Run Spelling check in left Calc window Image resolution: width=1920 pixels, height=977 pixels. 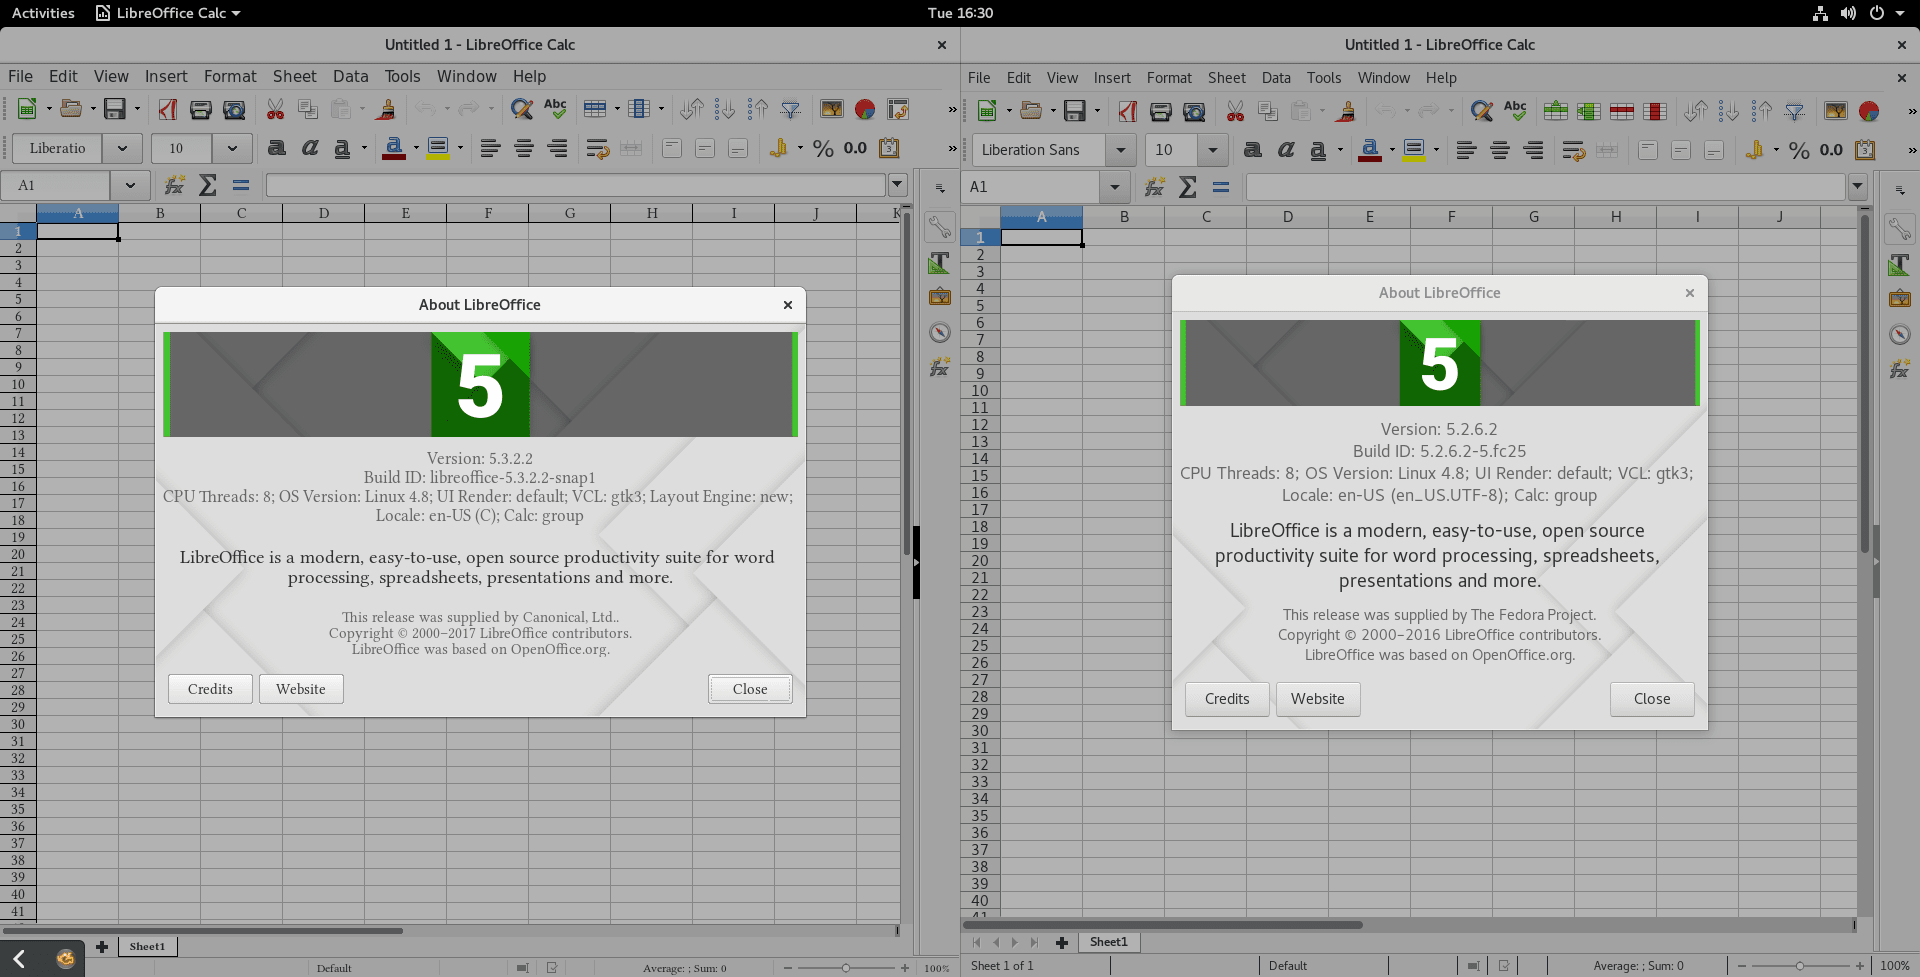coord(555,109)
